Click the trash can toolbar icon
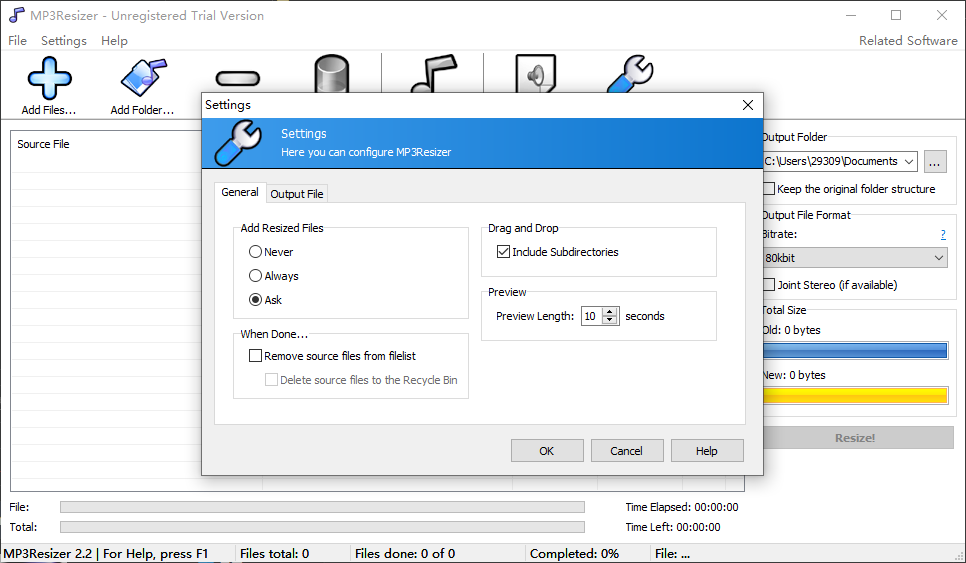 (331, 74)
